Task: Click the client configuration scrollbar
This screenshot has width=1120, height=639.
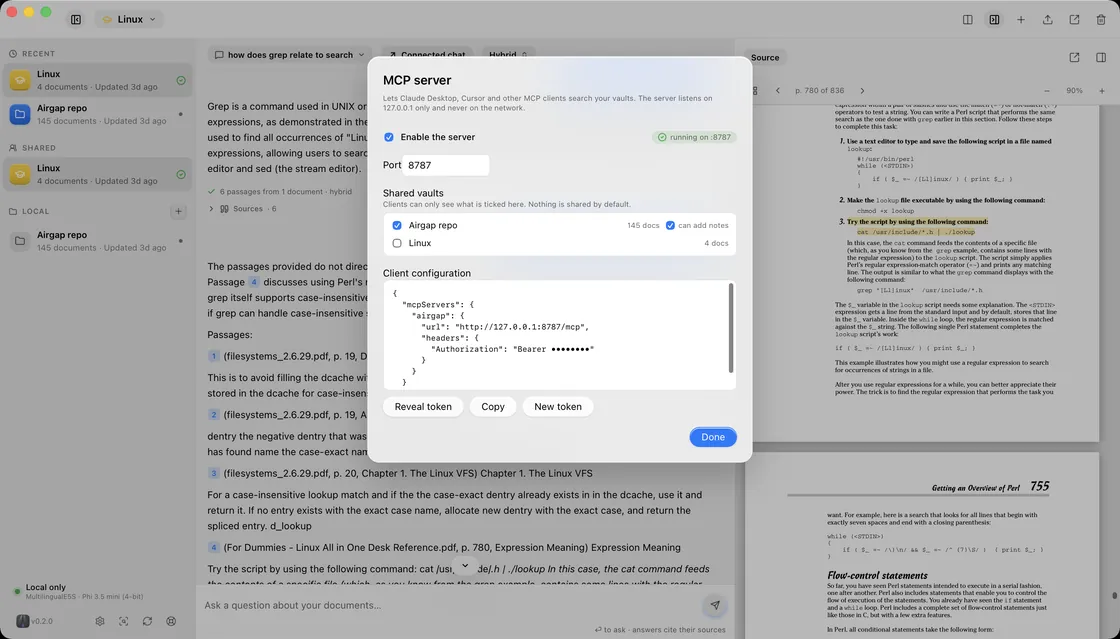Action: coord(731,328)
